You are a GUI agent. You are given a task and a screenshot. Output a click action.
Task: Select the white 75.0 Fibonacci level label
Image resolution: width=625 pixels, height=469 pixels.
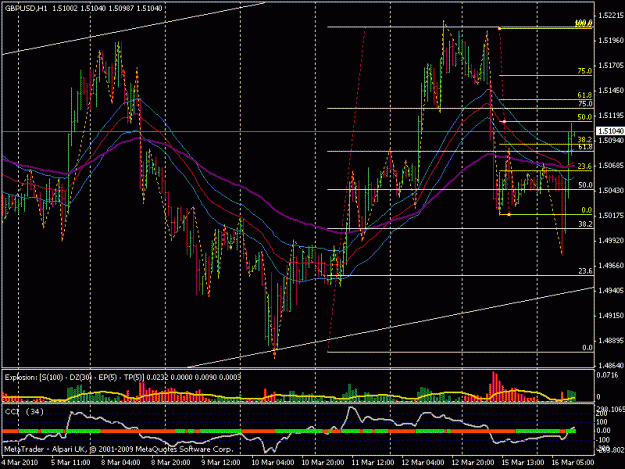tap(585, 104)
